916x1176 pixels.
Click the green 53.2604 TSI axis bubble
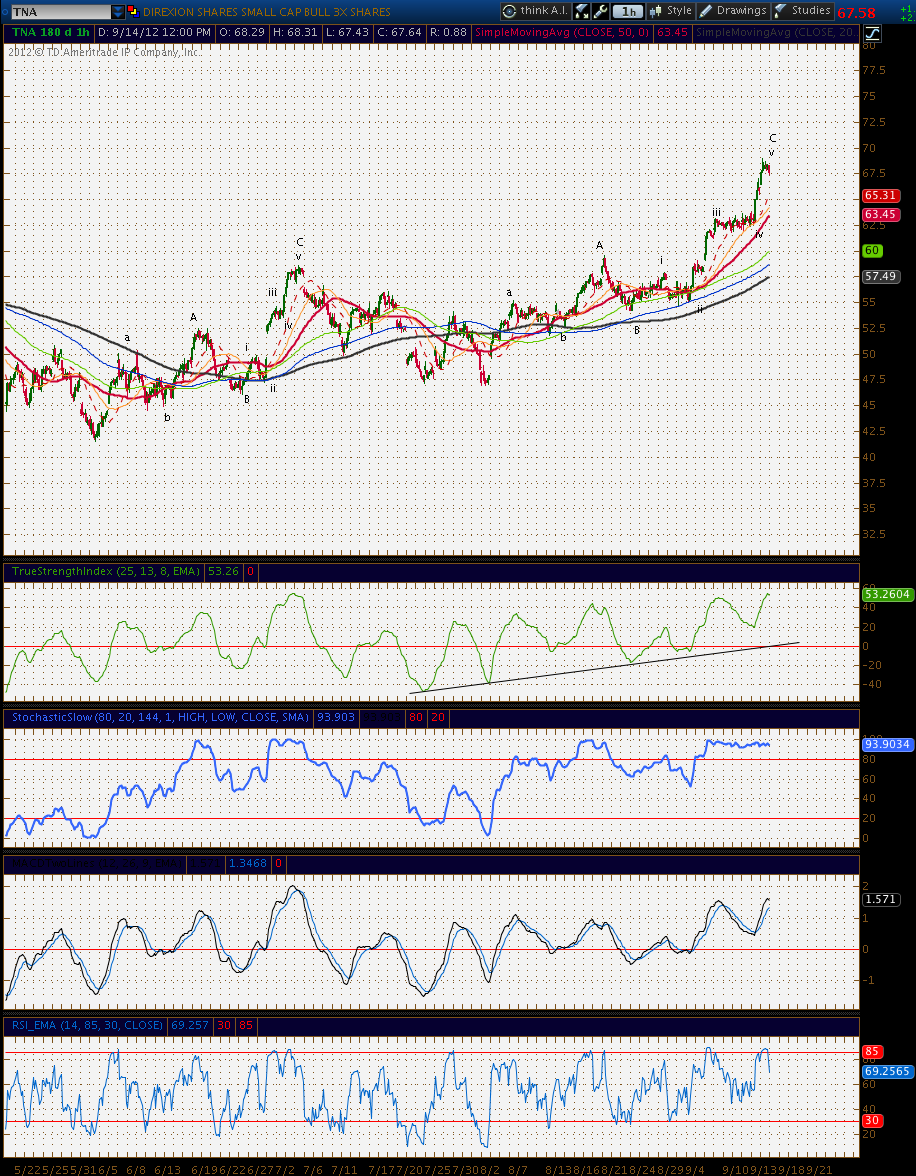[x=887, y=594]
